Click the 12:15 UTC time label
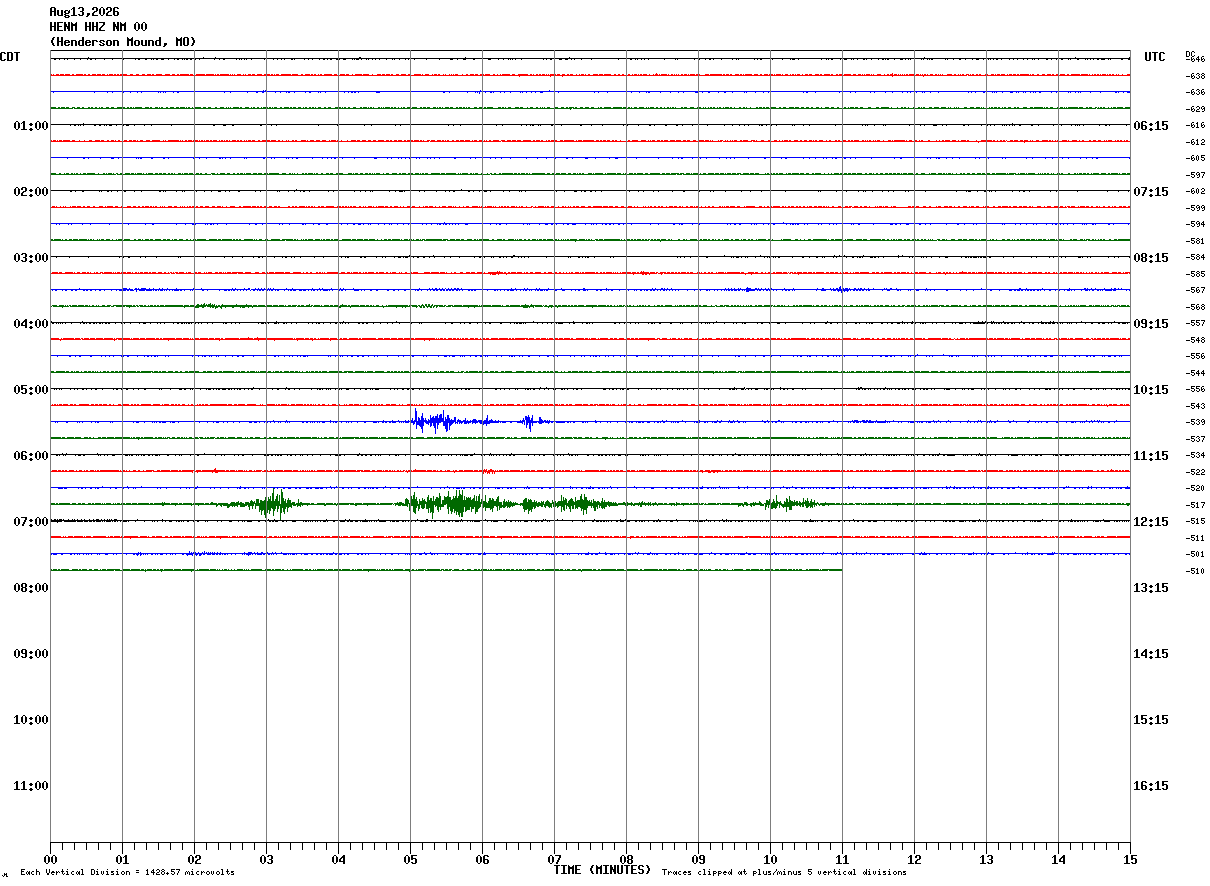Image resolution: width=1210 pixels, height=886 pixels. pos(1151,522)
